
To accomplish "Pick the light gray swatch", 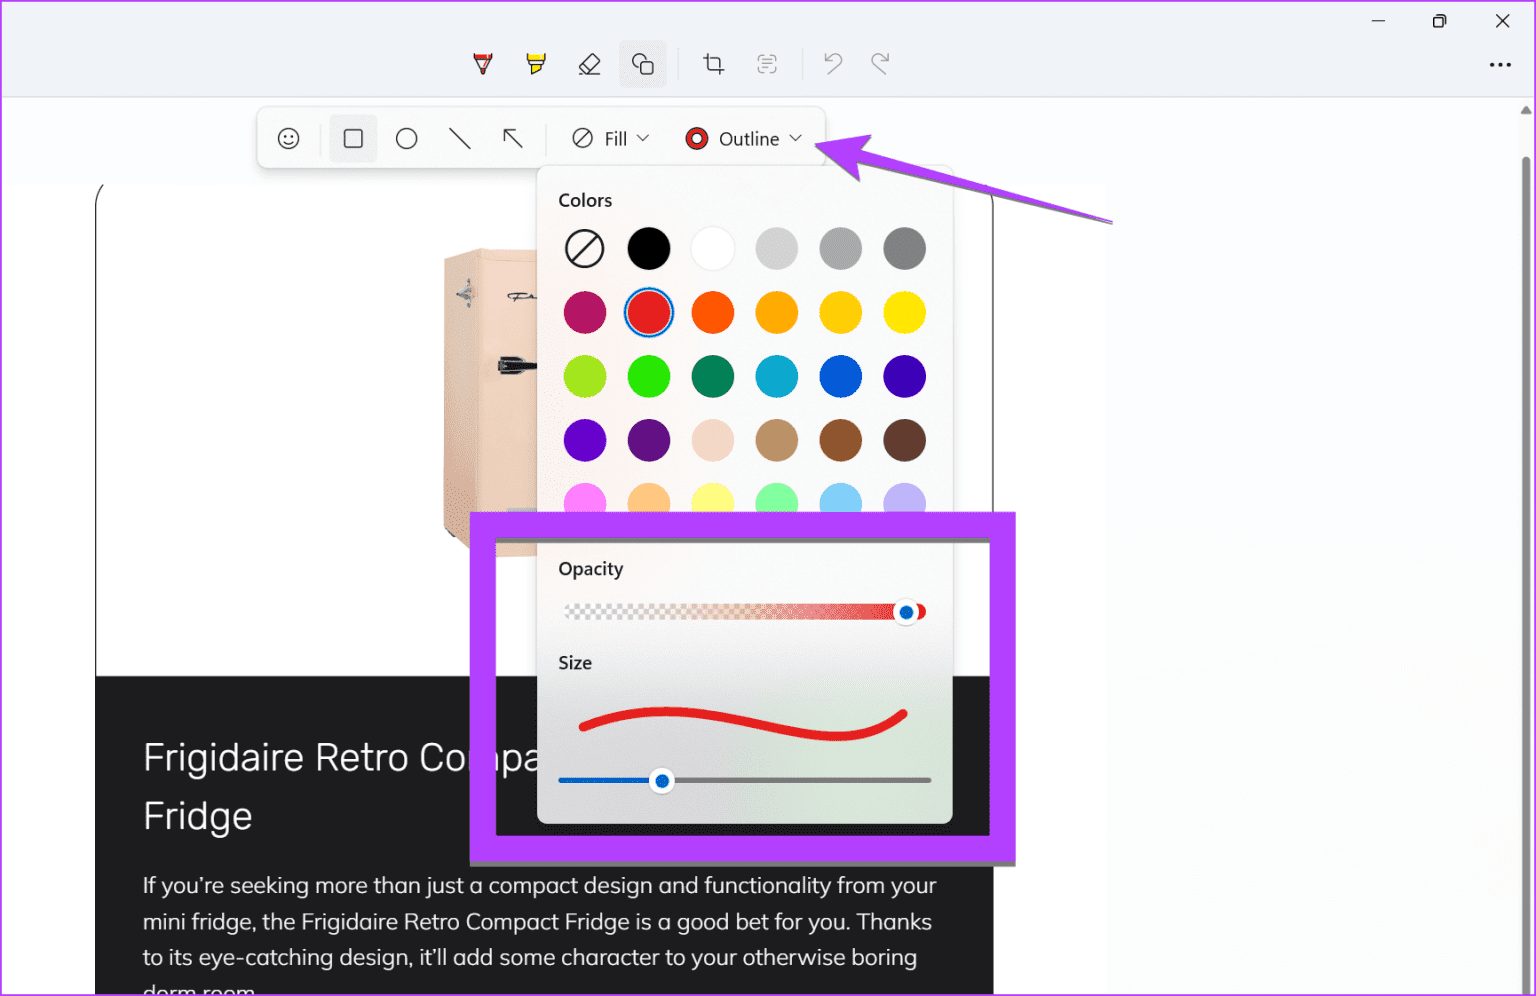I will (777, 249).
